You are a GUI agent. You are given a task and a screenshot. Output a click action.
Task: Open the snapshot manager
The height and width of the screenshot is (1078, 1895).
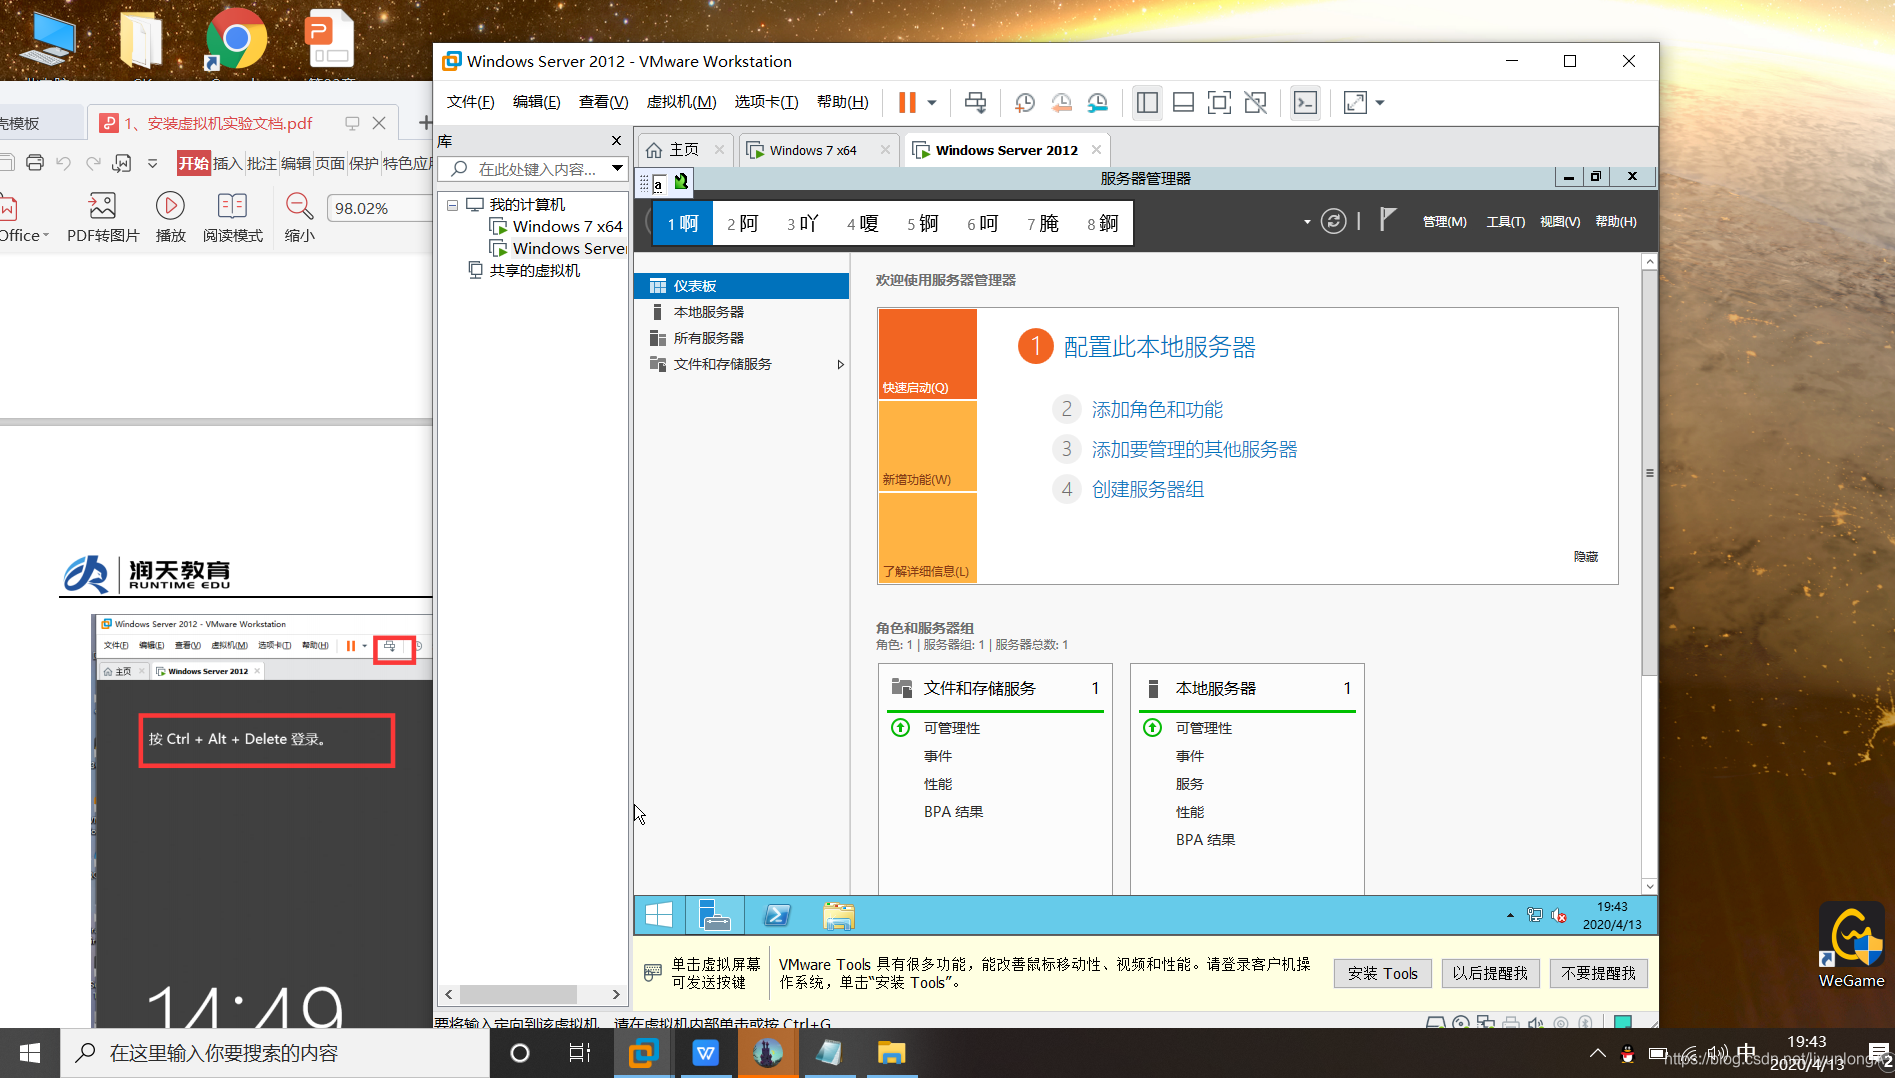(1097, 102)
